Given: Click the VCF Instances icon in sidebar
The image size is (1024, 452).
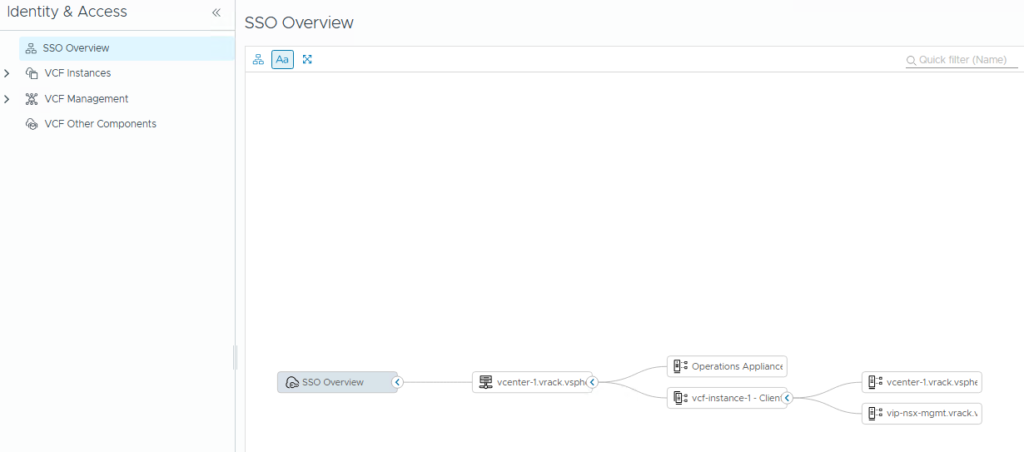Looking at the screenshot, I should [x=31, y=73].
